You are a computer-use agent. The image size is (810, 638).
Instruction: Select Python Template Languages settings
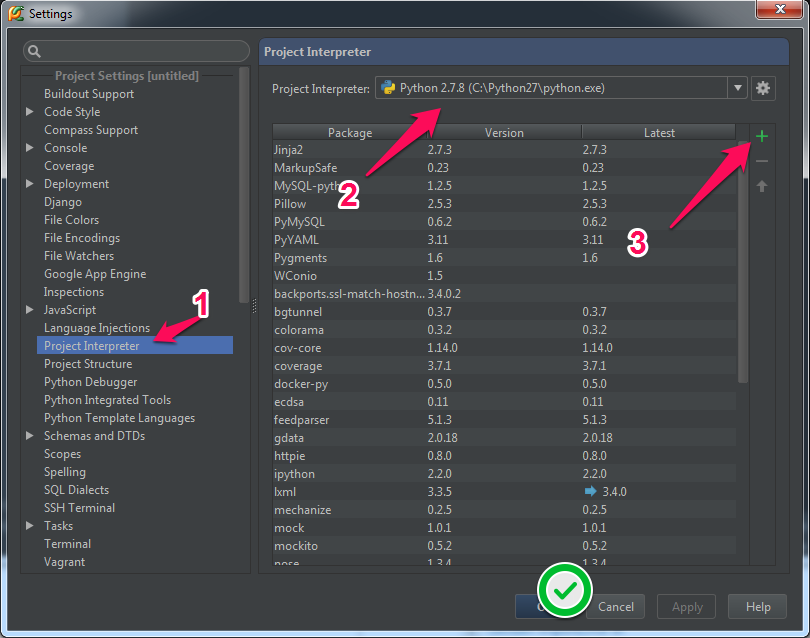coord(120,418)
